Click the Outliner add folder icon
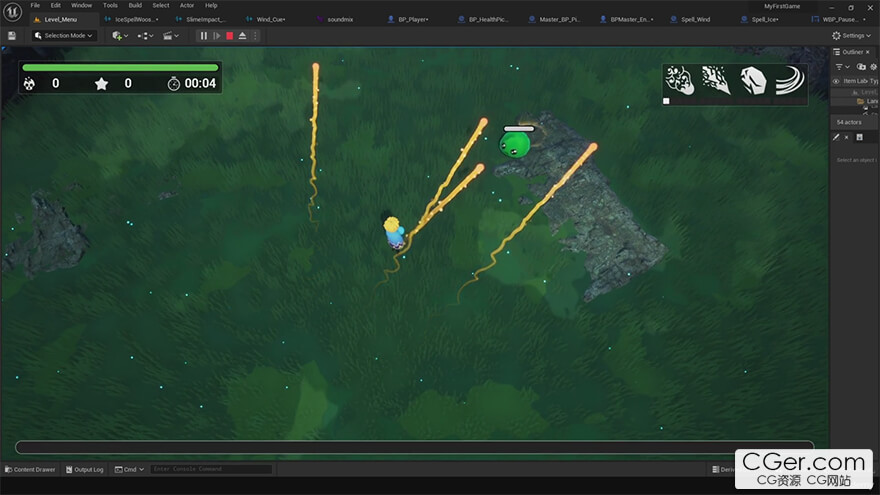The height and width of the screenshot is (495, 880). 861,67
